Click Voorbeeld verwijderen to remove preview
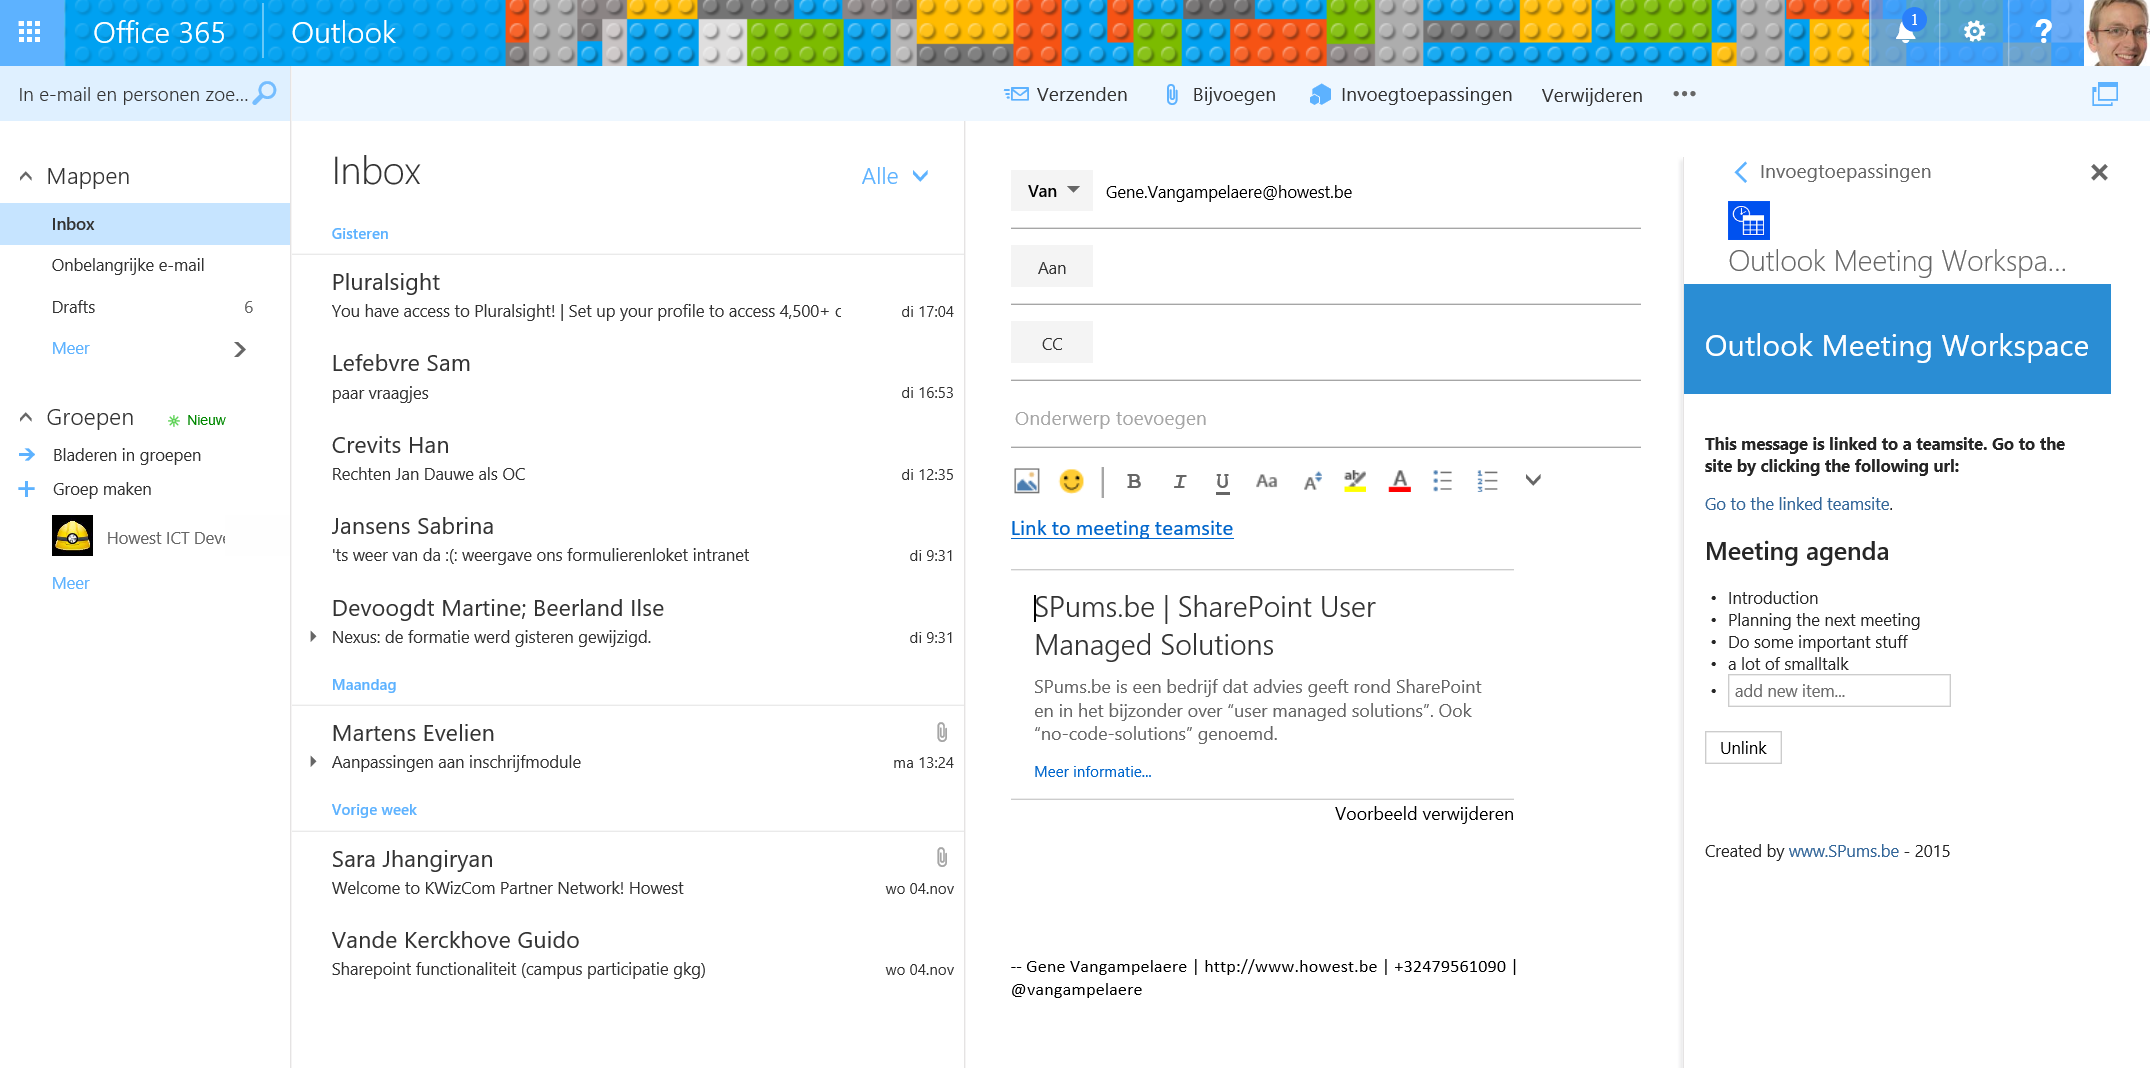Image resolution: width=2150 pixels, height=1068 pixels. pos(1424,814)
